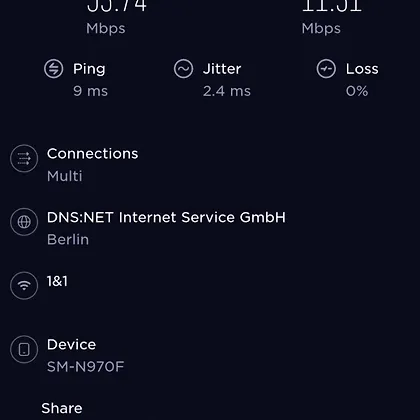This screenshot has height=420, width=420.
Task: Tap the globe server icon
Action: click(x=24, y=222)
